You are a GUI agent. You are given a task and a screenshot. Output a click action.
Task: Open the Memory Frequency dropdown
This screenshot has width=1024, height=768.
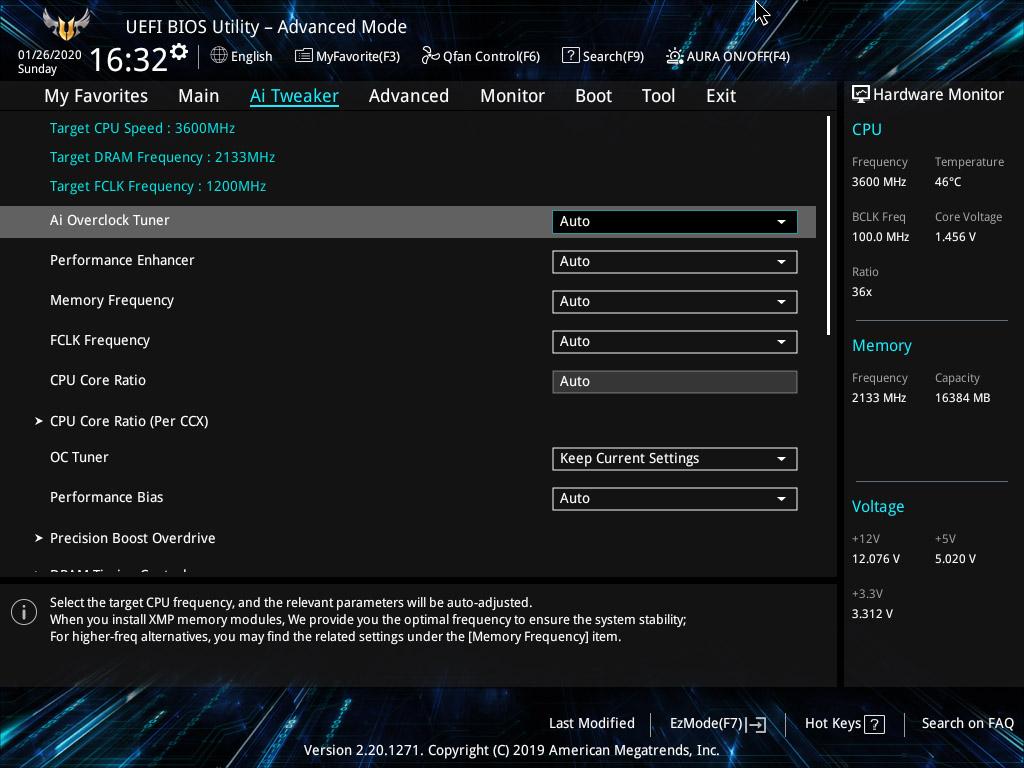tap(675, 302)
